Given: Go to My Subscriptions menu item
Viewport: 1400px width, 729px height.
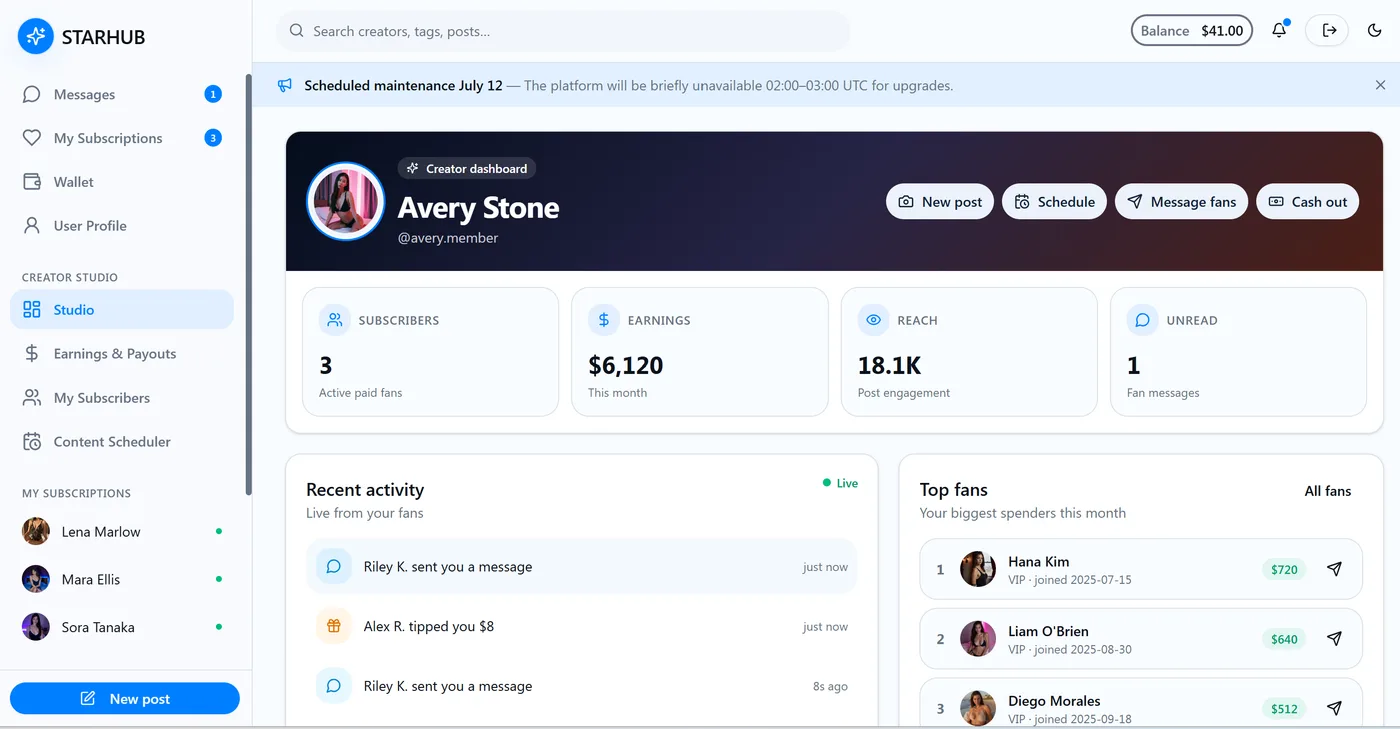Looking at the screenshot, I should 122,138.
